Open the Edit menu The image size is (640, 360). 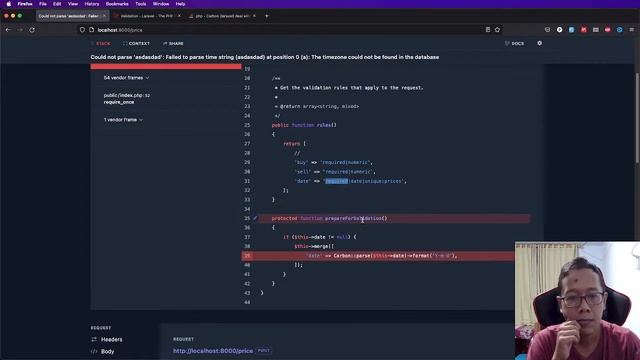click(x=57, y=4)
